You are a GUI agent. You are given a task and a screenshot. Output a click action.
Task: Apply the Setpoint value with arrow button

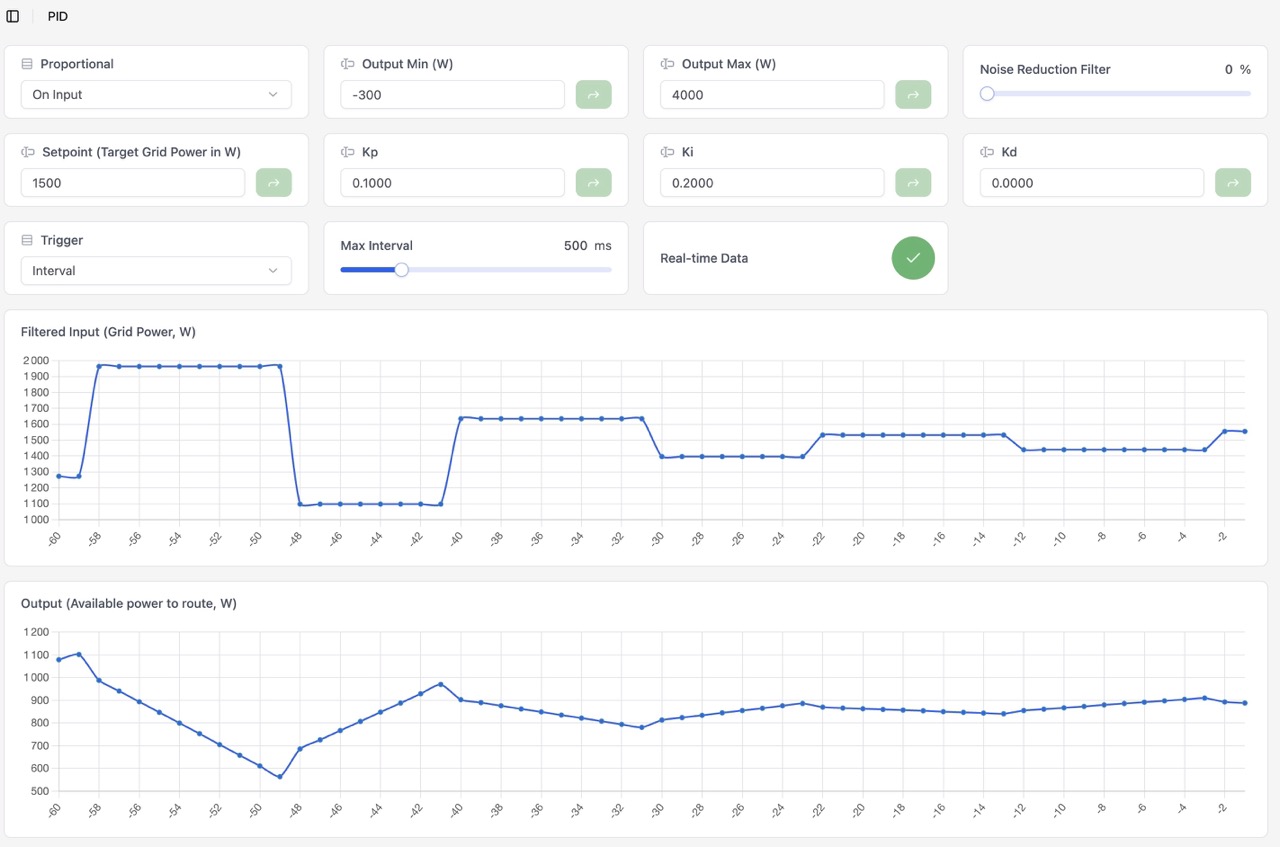click(x=273, y=183)
